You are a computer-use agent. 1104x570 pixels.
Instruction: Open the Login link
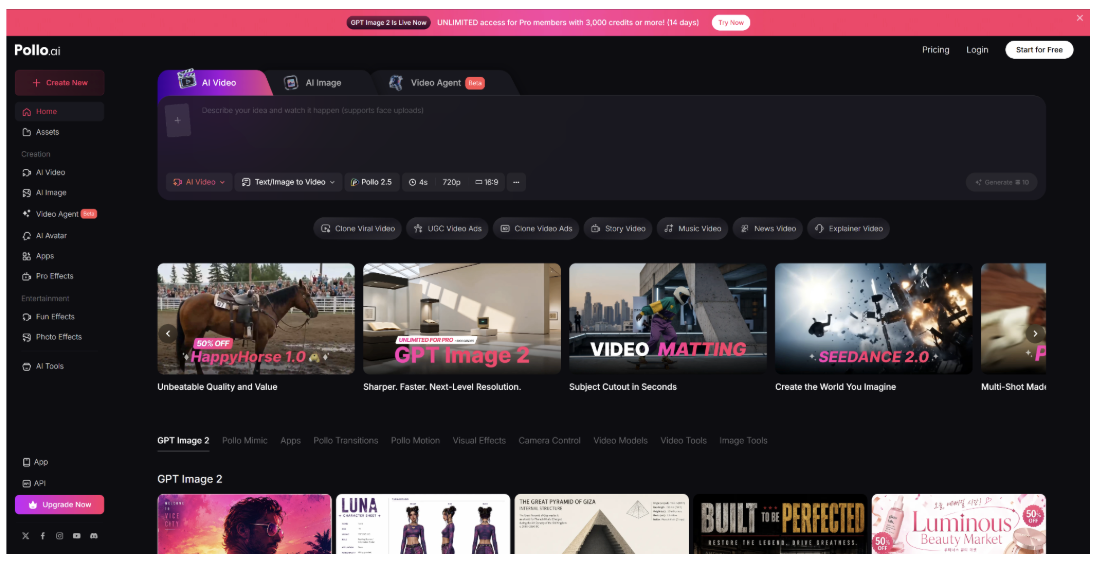click(x=977, y=50)
